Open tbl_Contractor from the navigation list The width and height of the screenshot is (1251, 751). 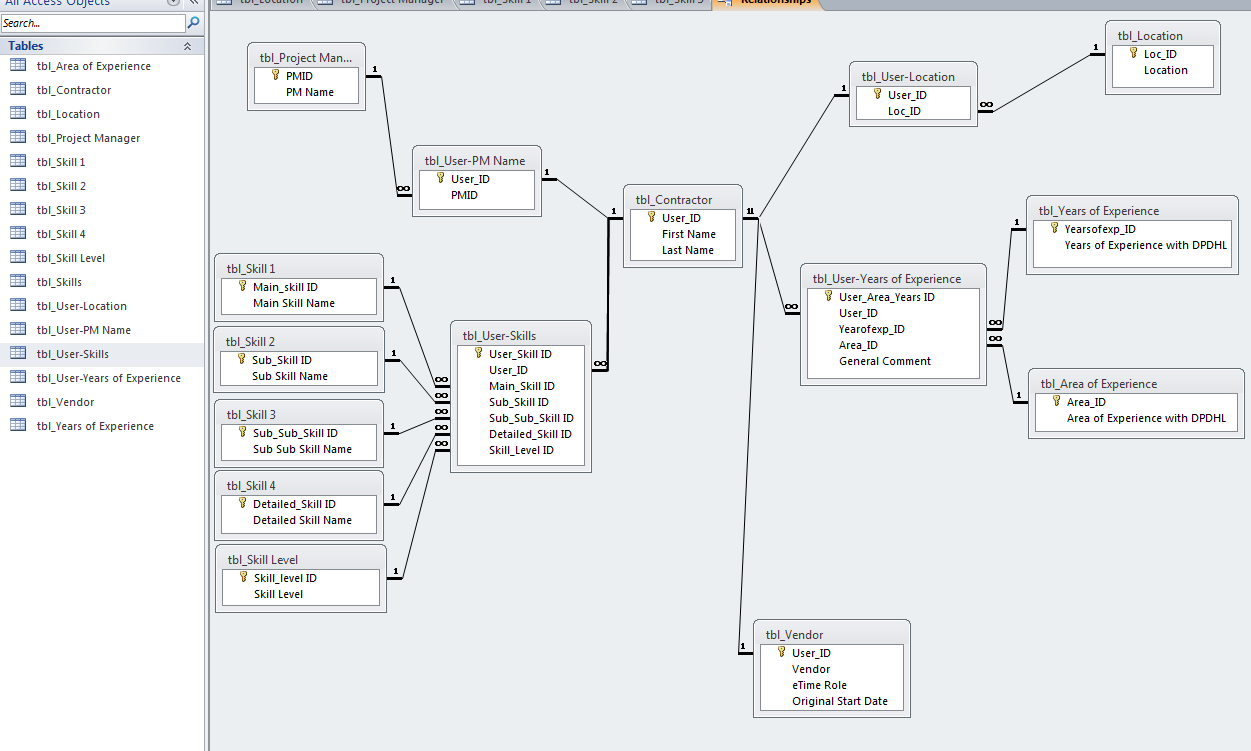(74, 90)
